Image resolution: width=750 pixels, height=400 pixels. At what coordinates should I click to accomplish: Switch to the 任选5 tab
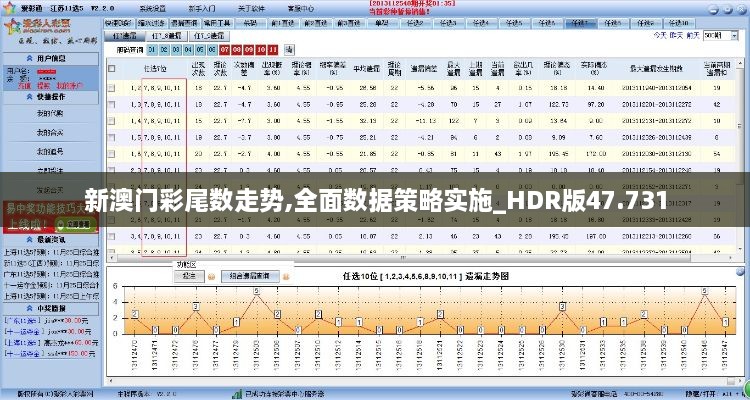[x=513, y=23]
